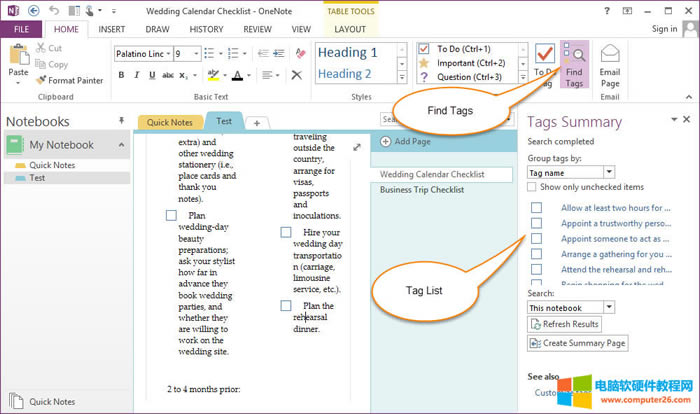The height and width of the screenshot is (414, 700).
Task: Open the Palatino font name dropdown
Action: click(167, 53)
